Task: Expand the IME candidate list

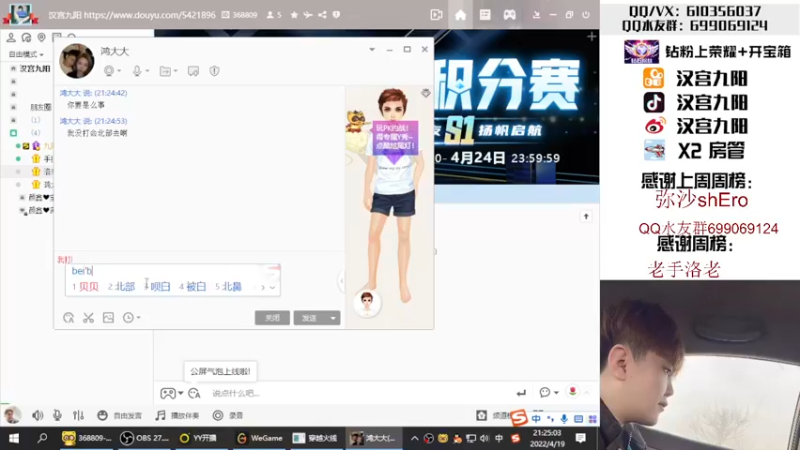Action: pos(272,287)
